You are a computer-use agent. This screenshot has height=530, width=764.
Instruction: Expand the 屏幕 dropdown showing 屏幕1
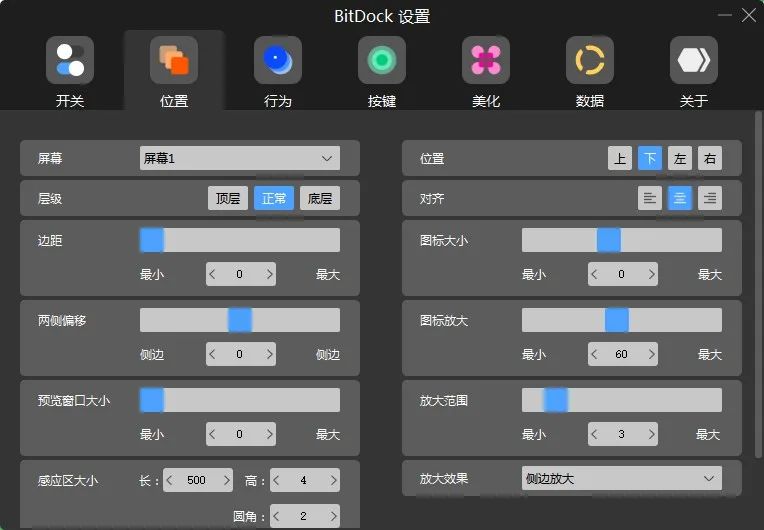tap(240, 158)
